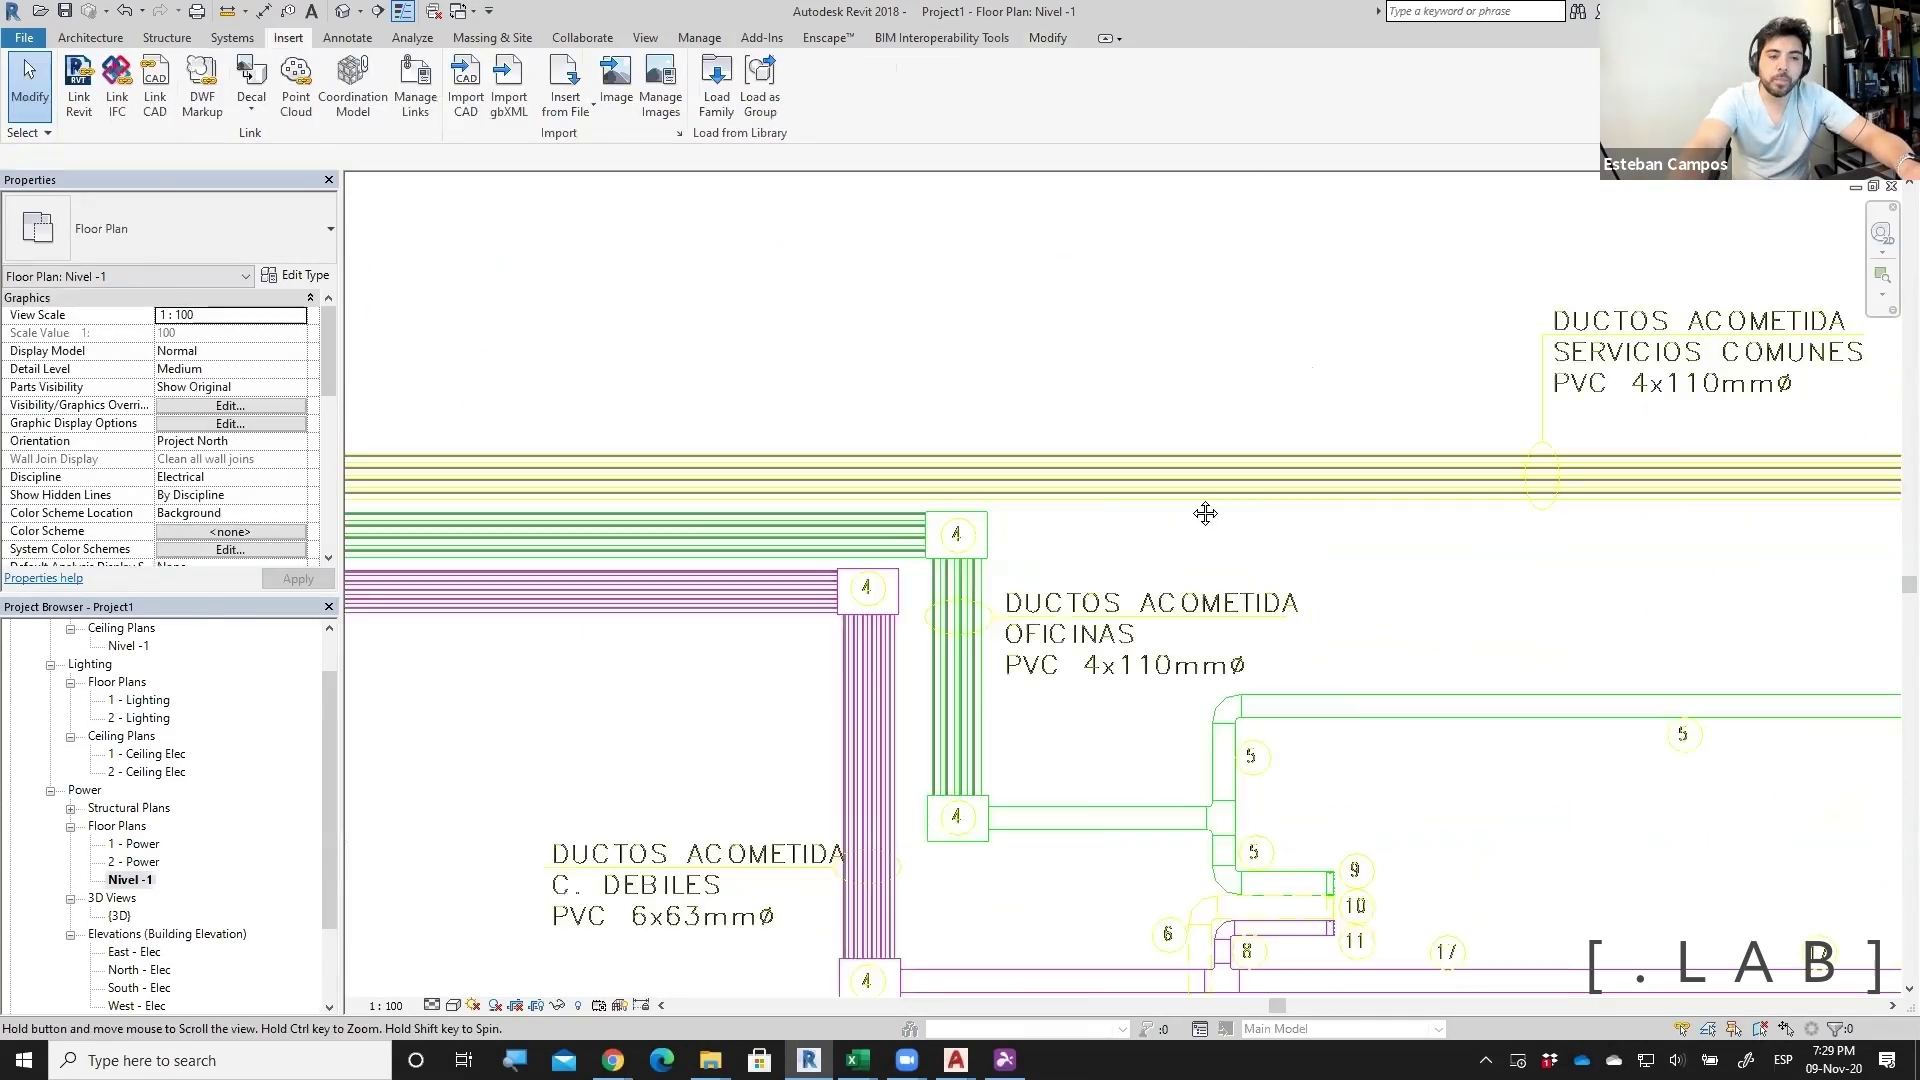Open Excel from the Windows taskbar

coord(858,1060)
